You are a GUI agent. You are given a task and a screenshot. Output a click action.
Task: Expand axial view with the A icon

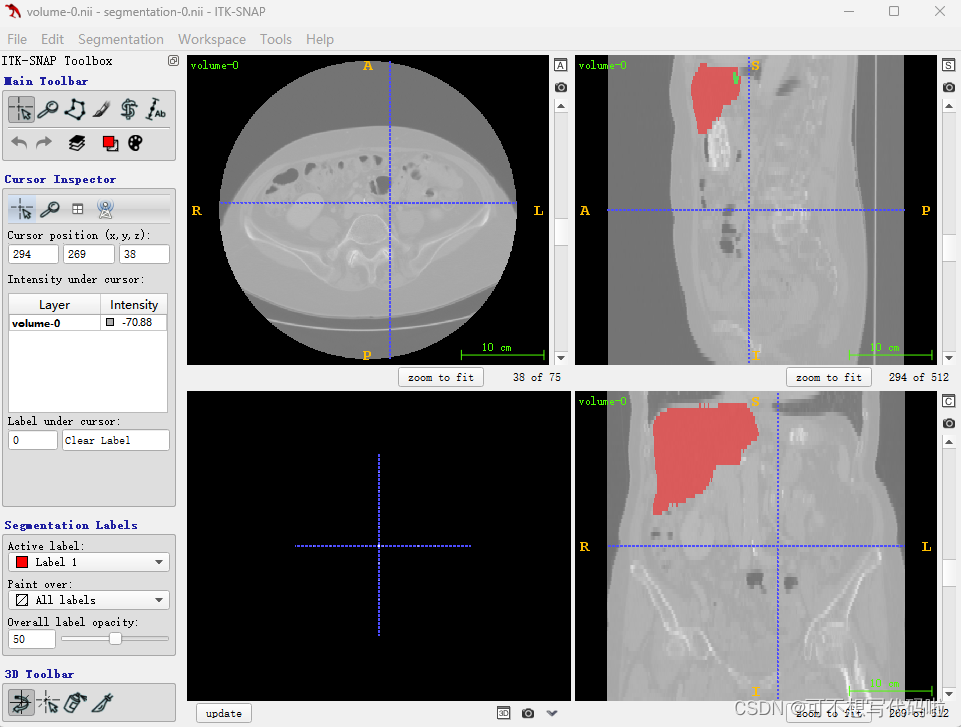(x=561, y=65)
